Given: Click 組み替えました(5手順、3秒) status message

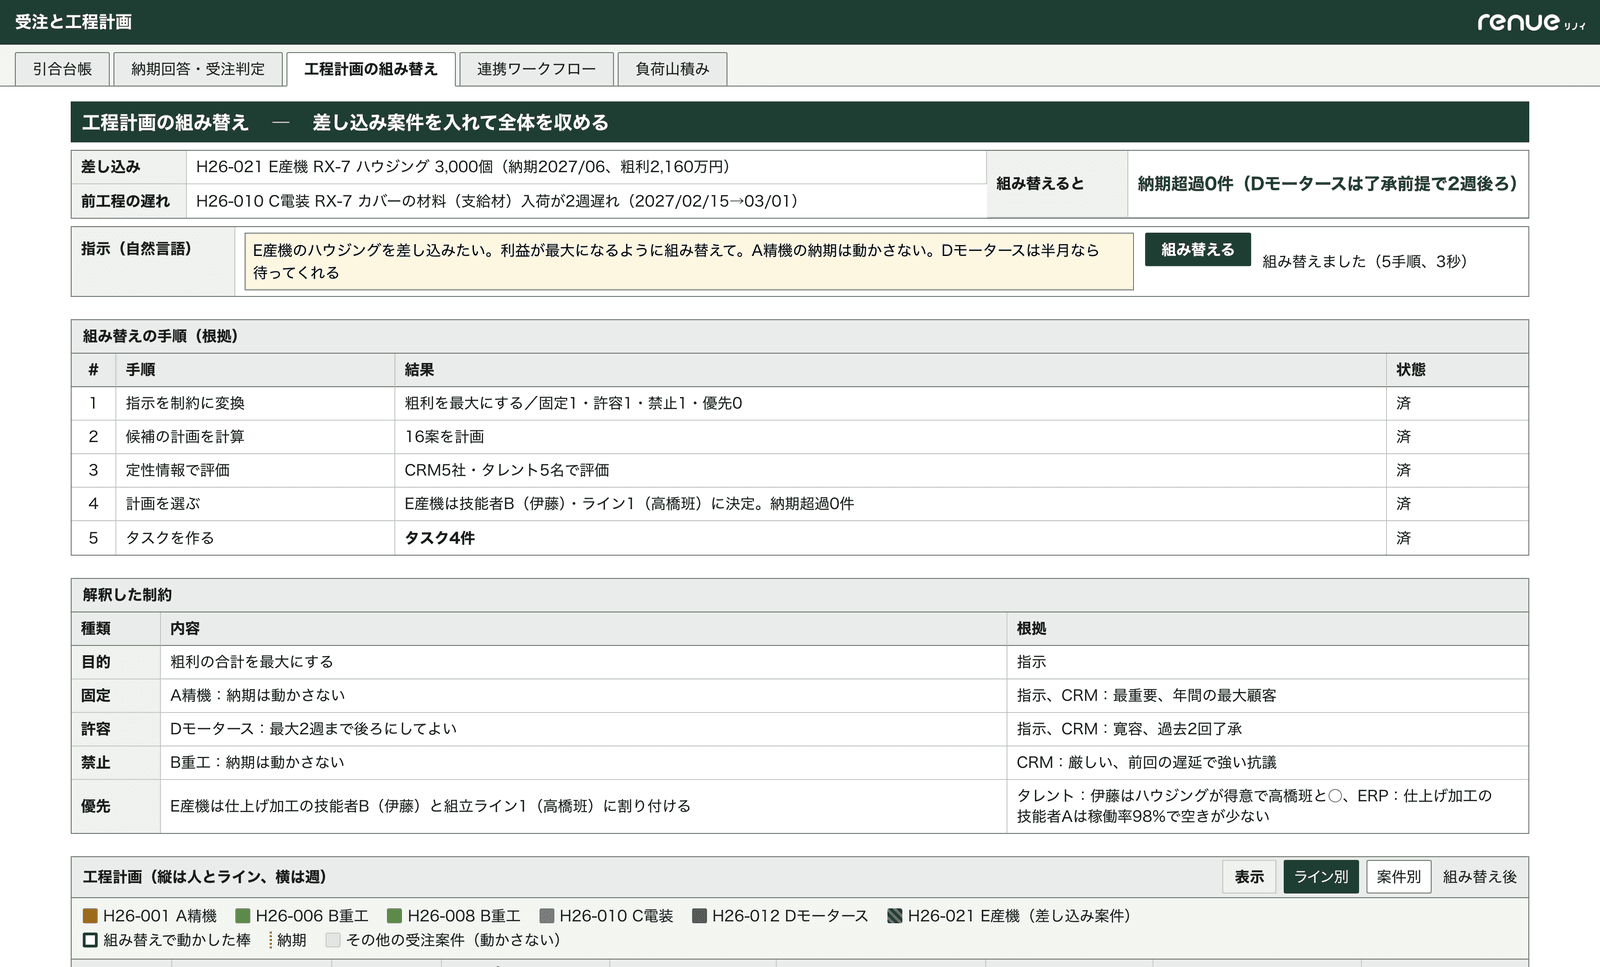Looking at the screenshot, I should (x=1364, y=261).
